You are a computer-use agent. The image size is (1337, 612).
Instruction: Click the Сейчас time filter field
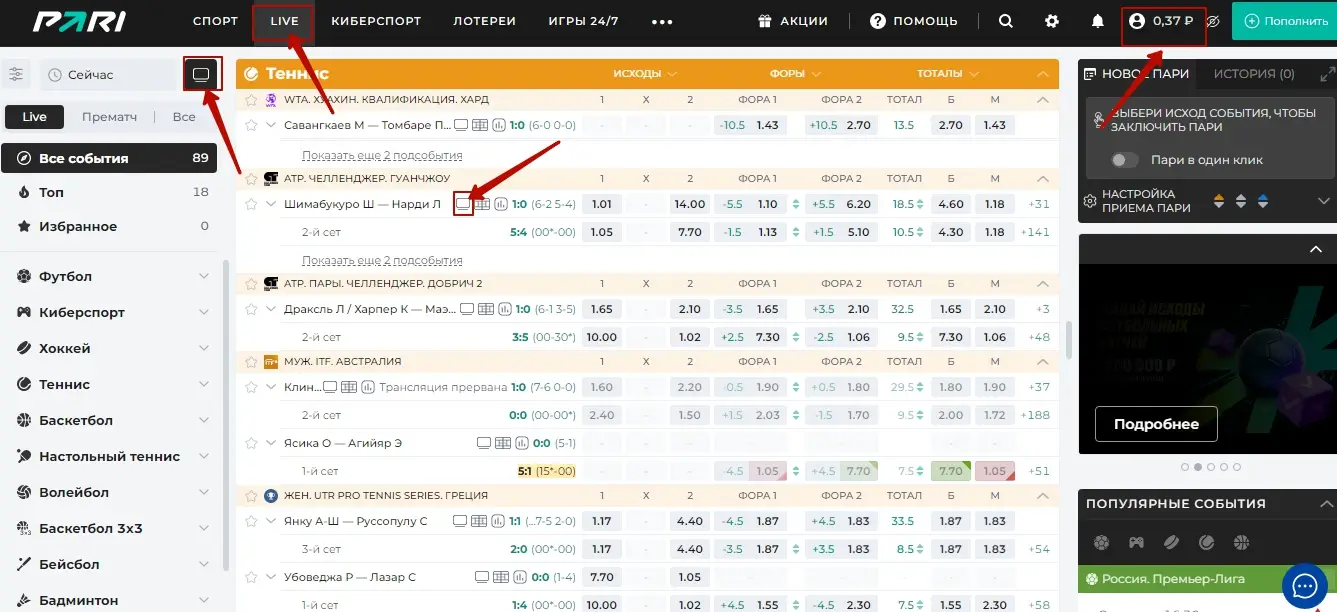click(108, 75)
